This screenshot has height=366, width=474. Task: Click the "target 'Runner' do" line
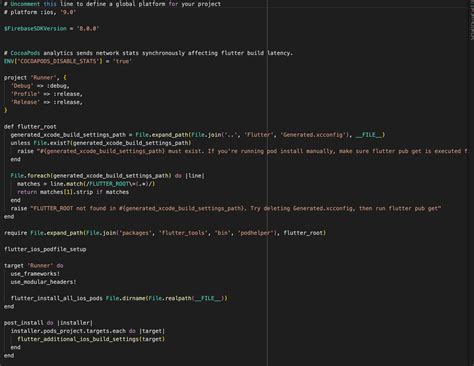(x=34, y=266)
